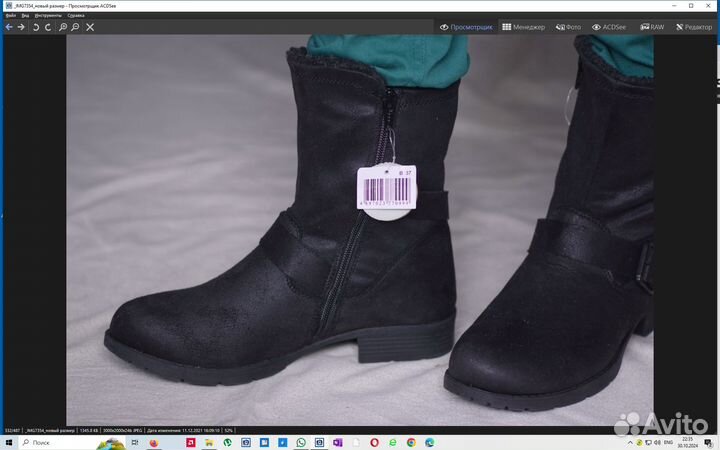
Task: Open the Windows Start menu
Action: pos(9,443)
